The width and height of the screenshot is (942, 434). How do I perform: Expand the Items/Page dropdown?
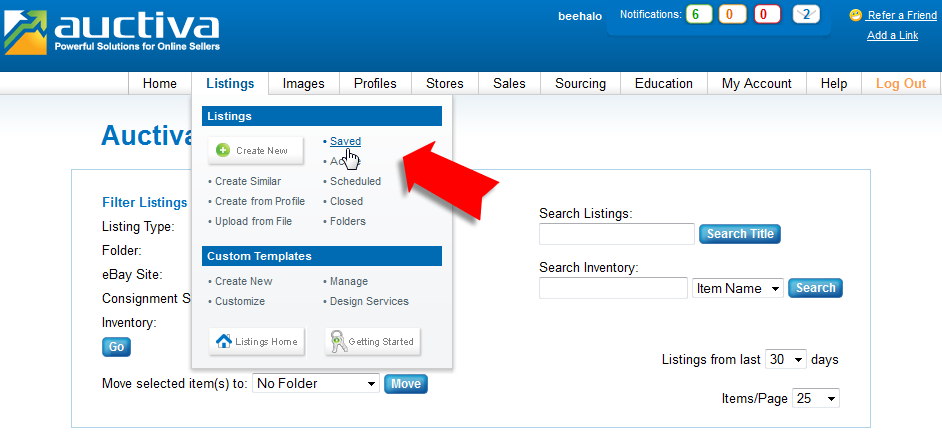click(815, 398)
